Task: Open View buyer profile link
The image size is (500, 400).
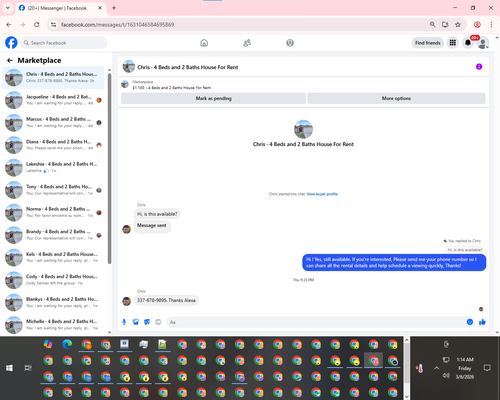Action: [322, 194]
